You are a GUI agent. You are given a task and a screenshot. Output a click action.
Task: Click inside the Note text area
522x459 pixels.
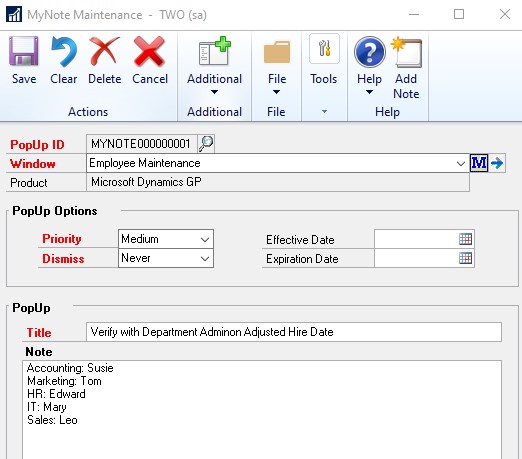click(262, 409)
